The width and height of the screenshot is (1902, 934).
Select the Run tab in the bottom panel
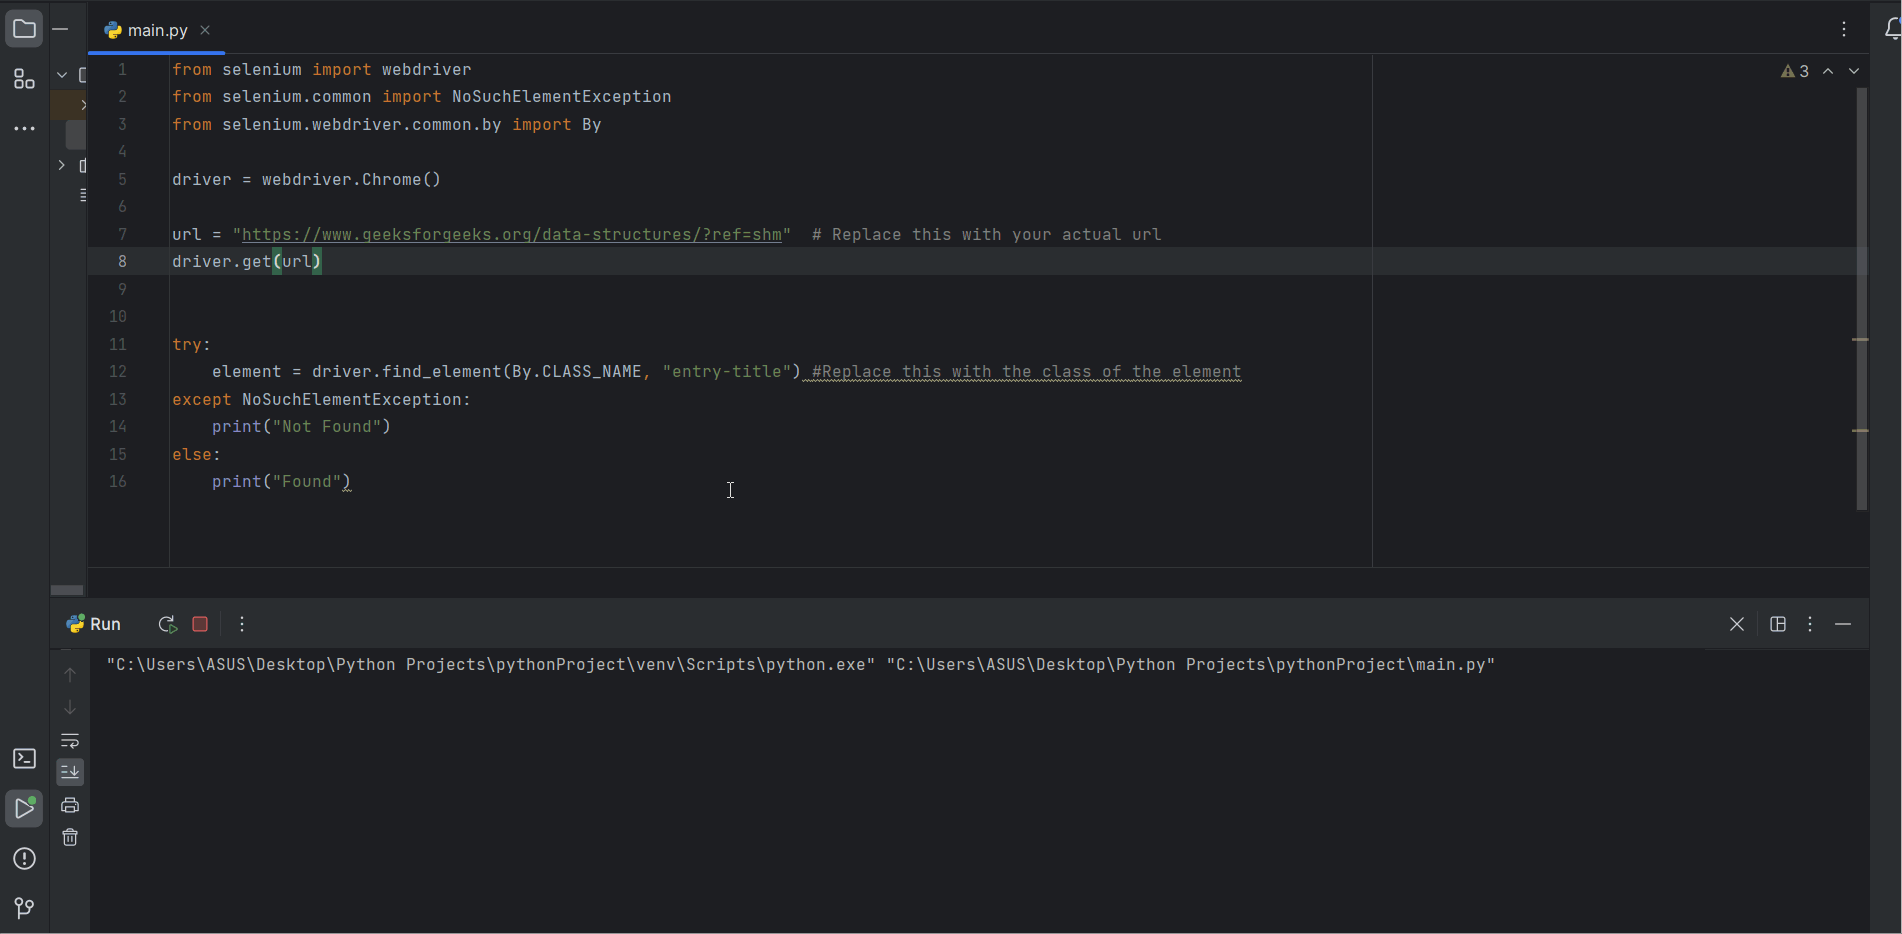(94, 624)
